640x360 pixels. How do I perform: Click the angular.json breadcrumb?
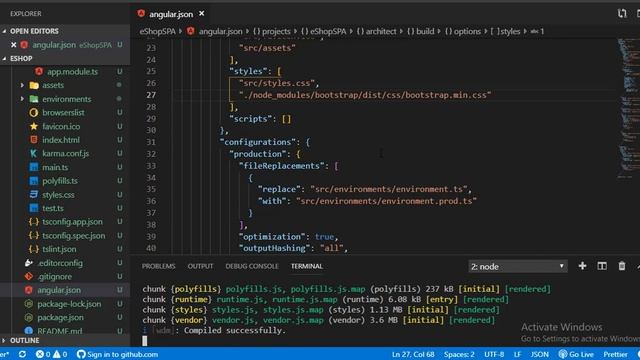[x=220, y=31]
